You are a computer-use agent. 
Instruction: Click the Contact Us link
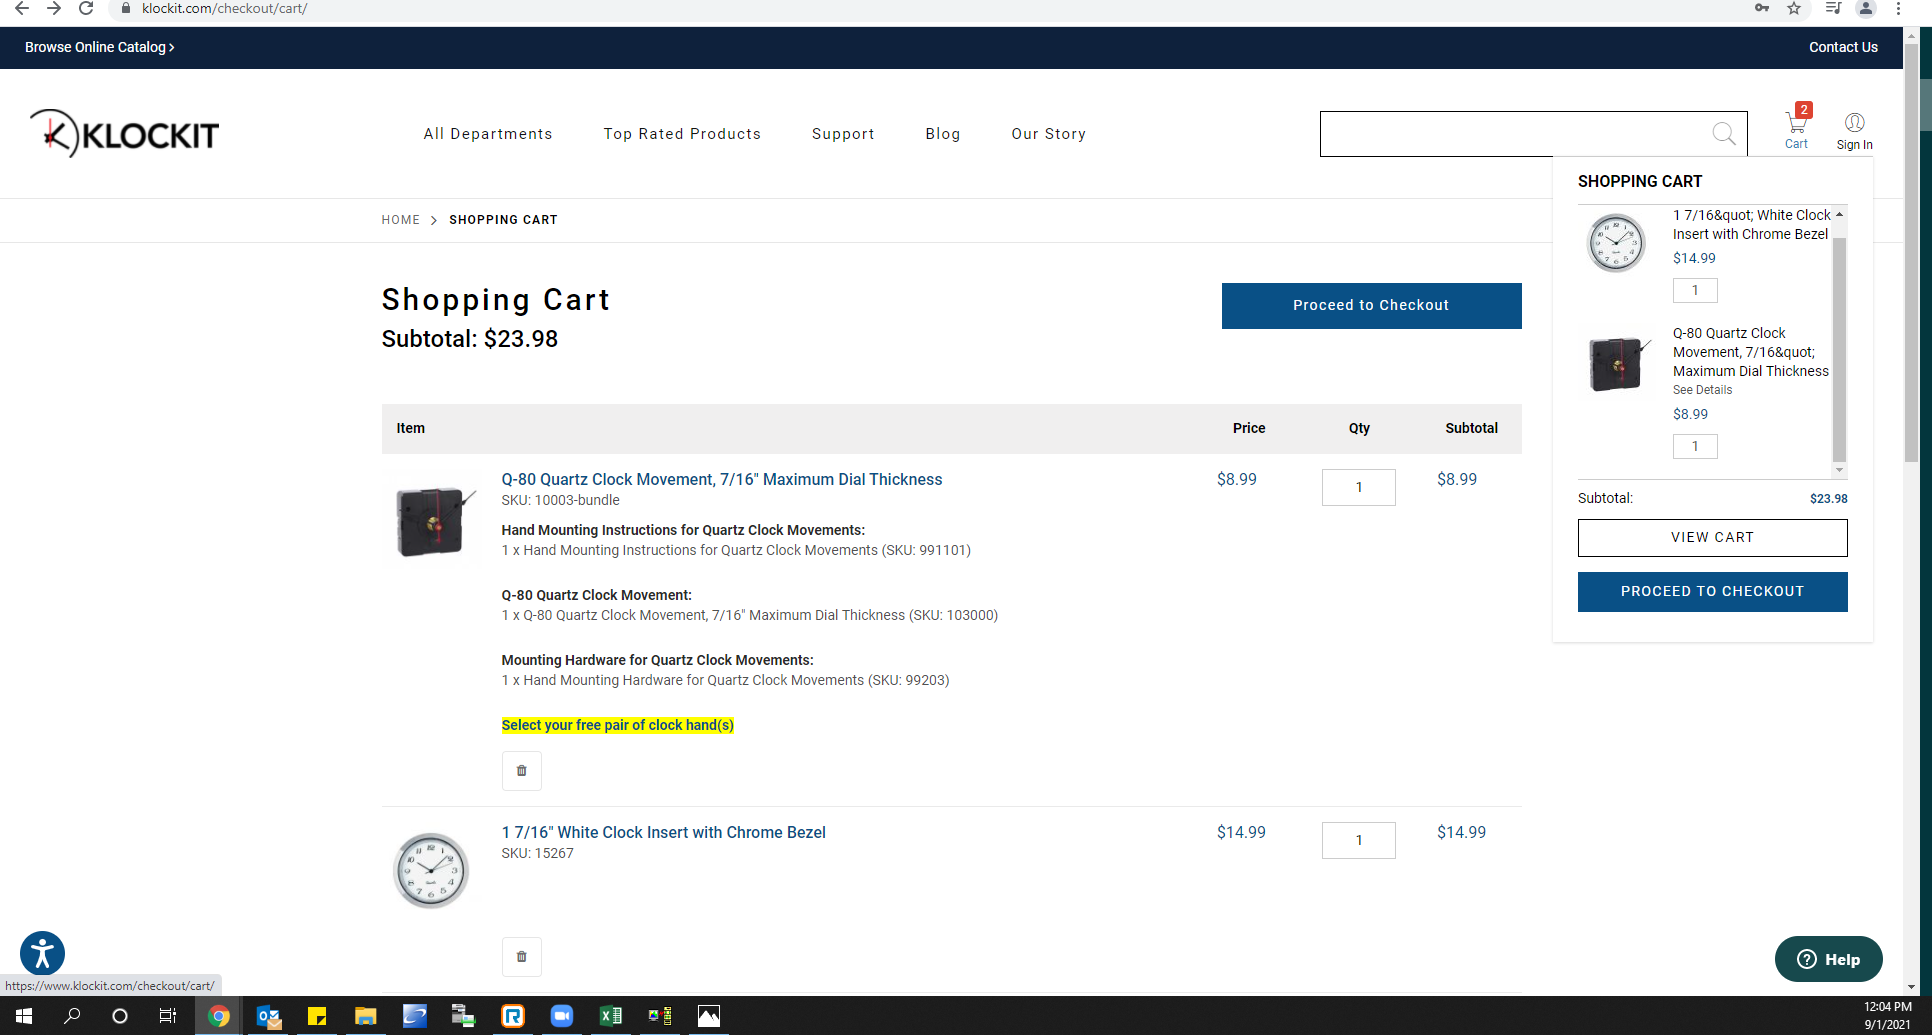point(1843,47)
